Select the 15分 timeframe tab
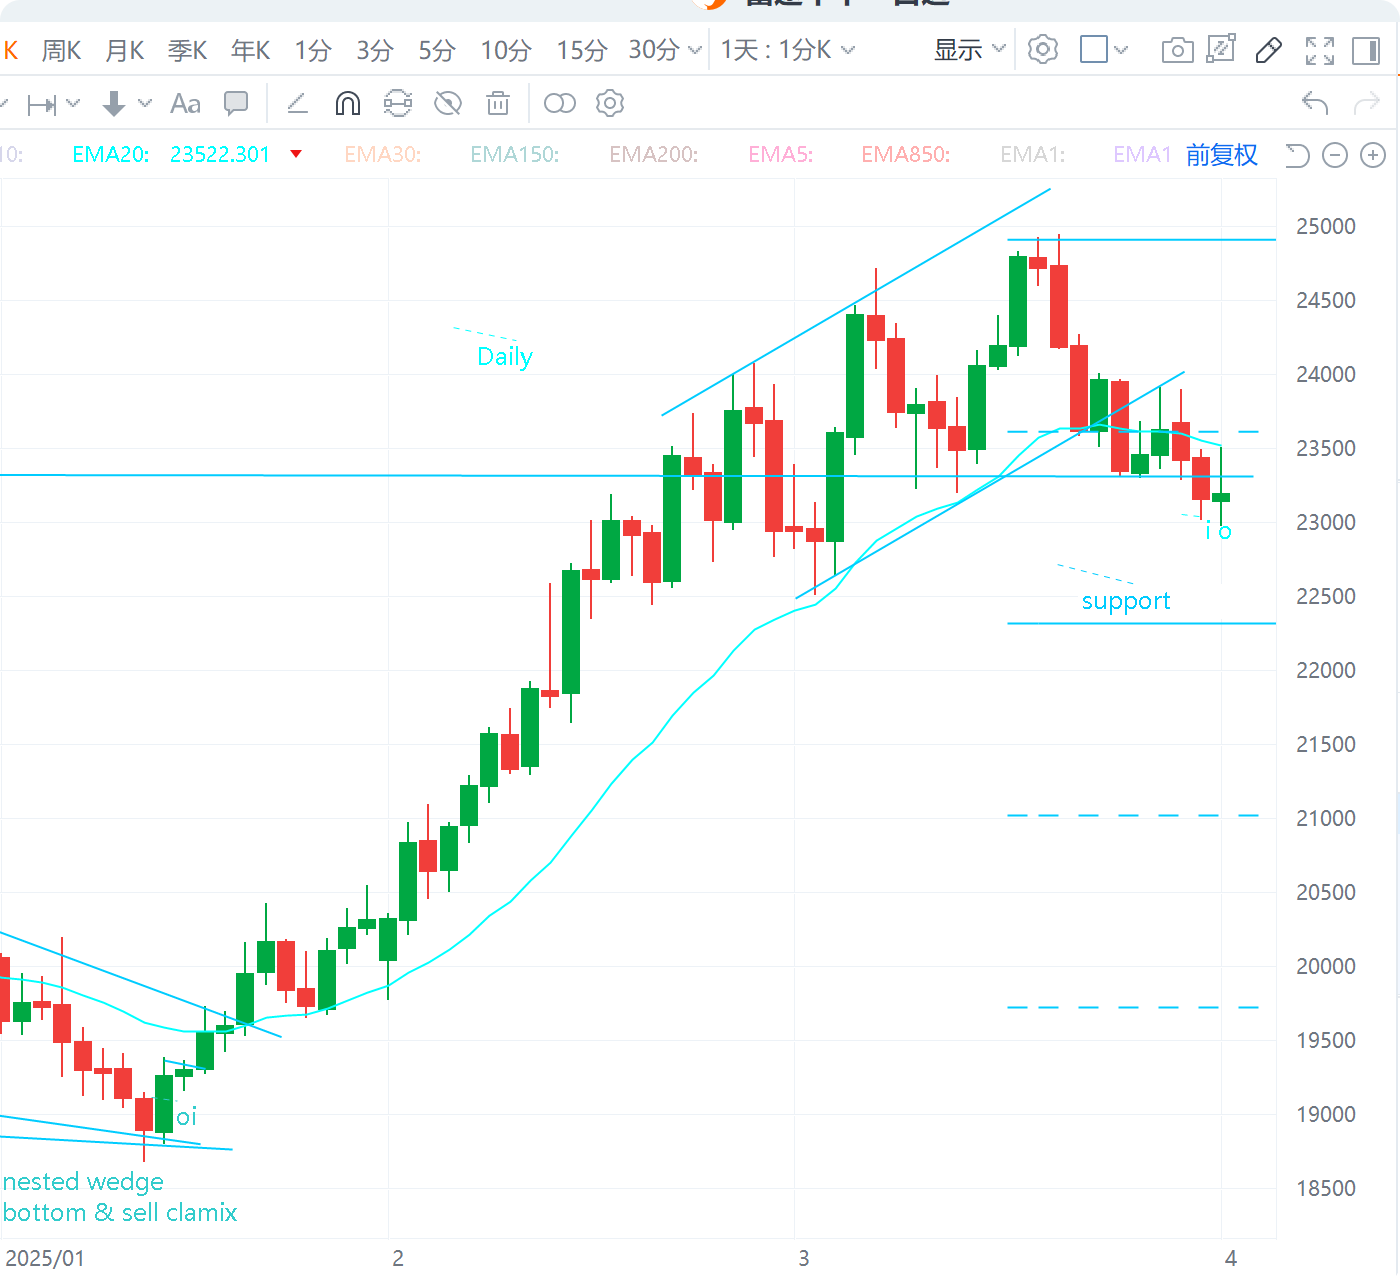 coord(582,50)
